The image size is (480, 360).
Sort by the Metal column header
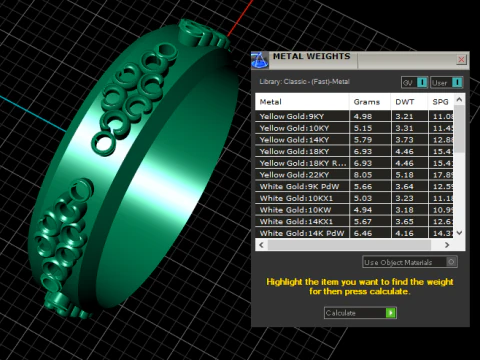(x=302, y=102)
